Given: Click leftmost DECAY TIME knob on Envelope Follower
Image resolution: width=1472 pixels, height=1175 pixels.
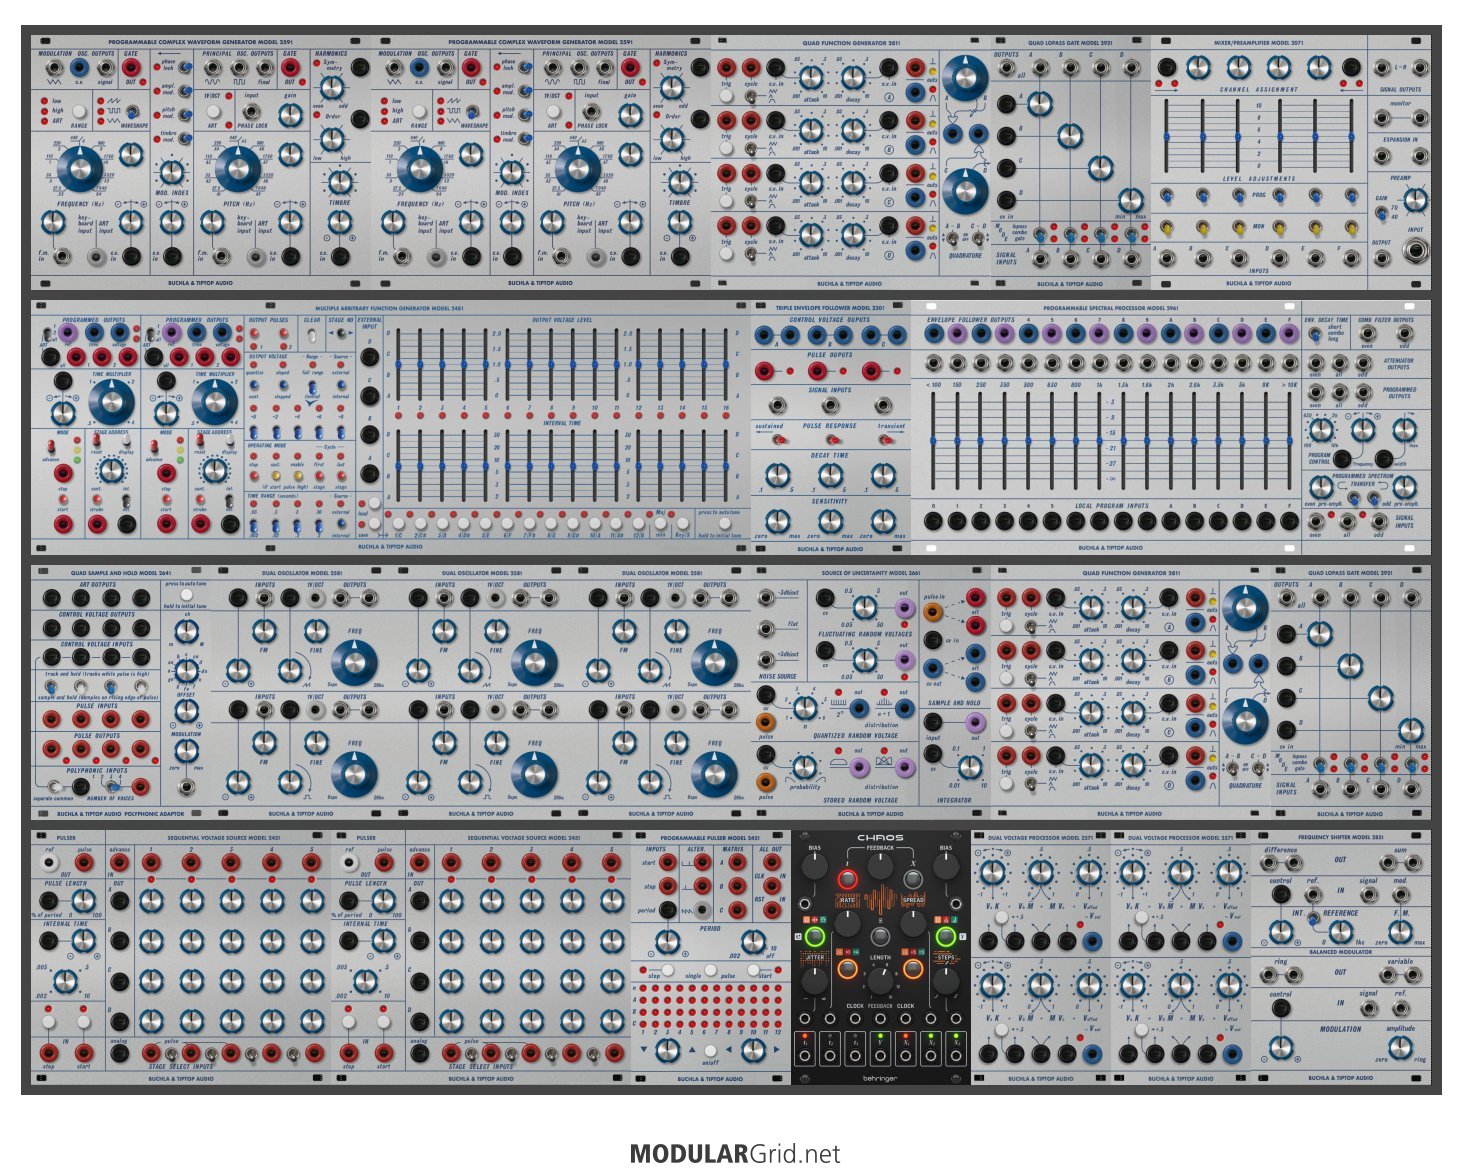Looking at the screenshot, I should click(x=777, y=476).
